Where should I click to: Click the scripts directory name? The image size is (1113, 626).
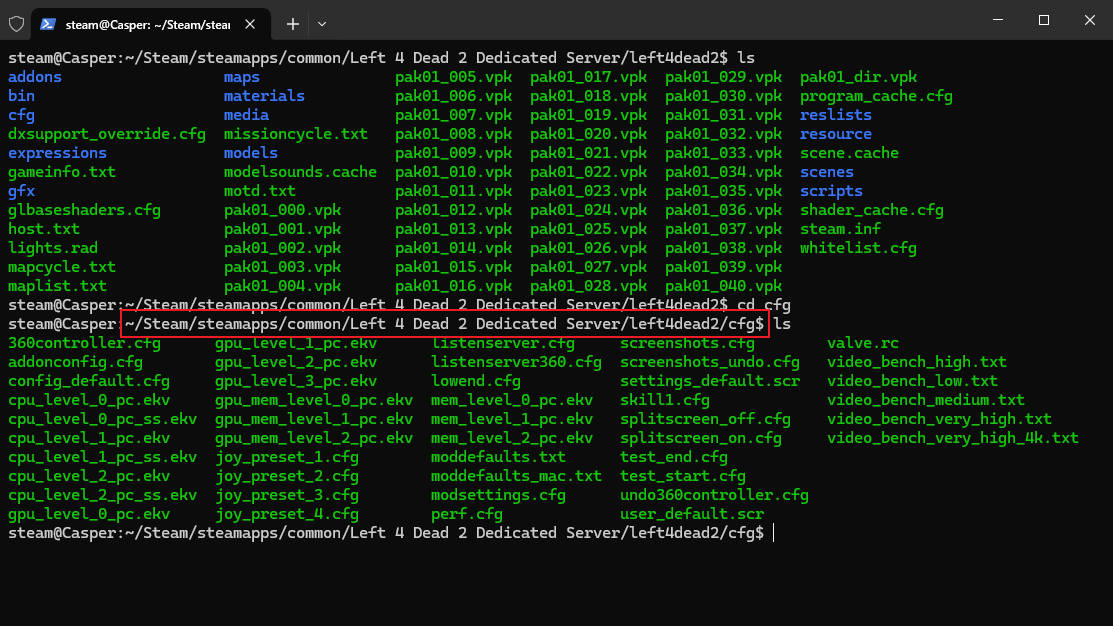[x=831, y=191]
